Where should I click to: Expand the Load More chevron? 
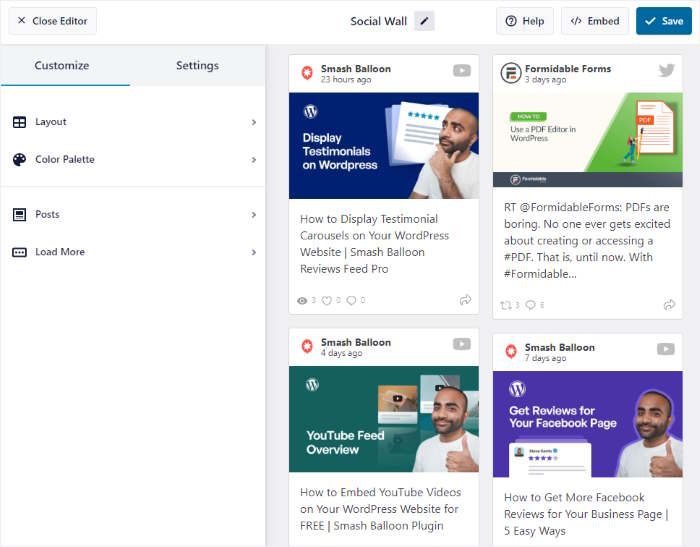click(x=254, y=252)
